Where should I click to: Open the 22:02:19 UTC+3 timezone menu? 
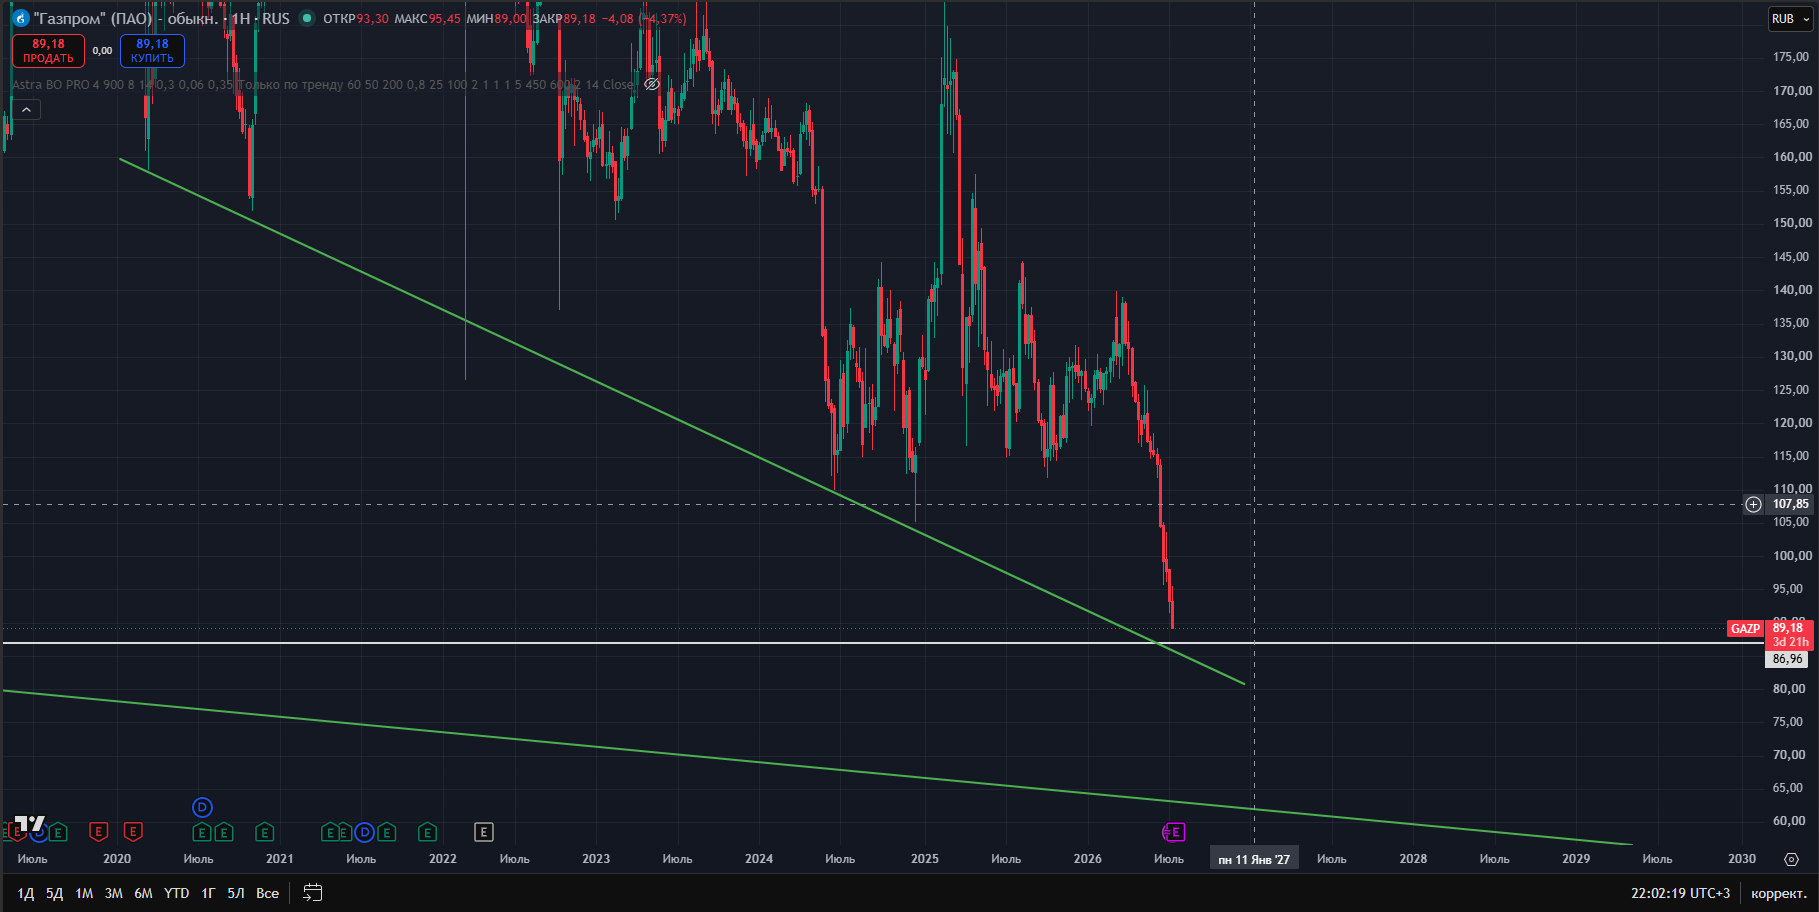pyautogui.click(x=1680, y=893)
